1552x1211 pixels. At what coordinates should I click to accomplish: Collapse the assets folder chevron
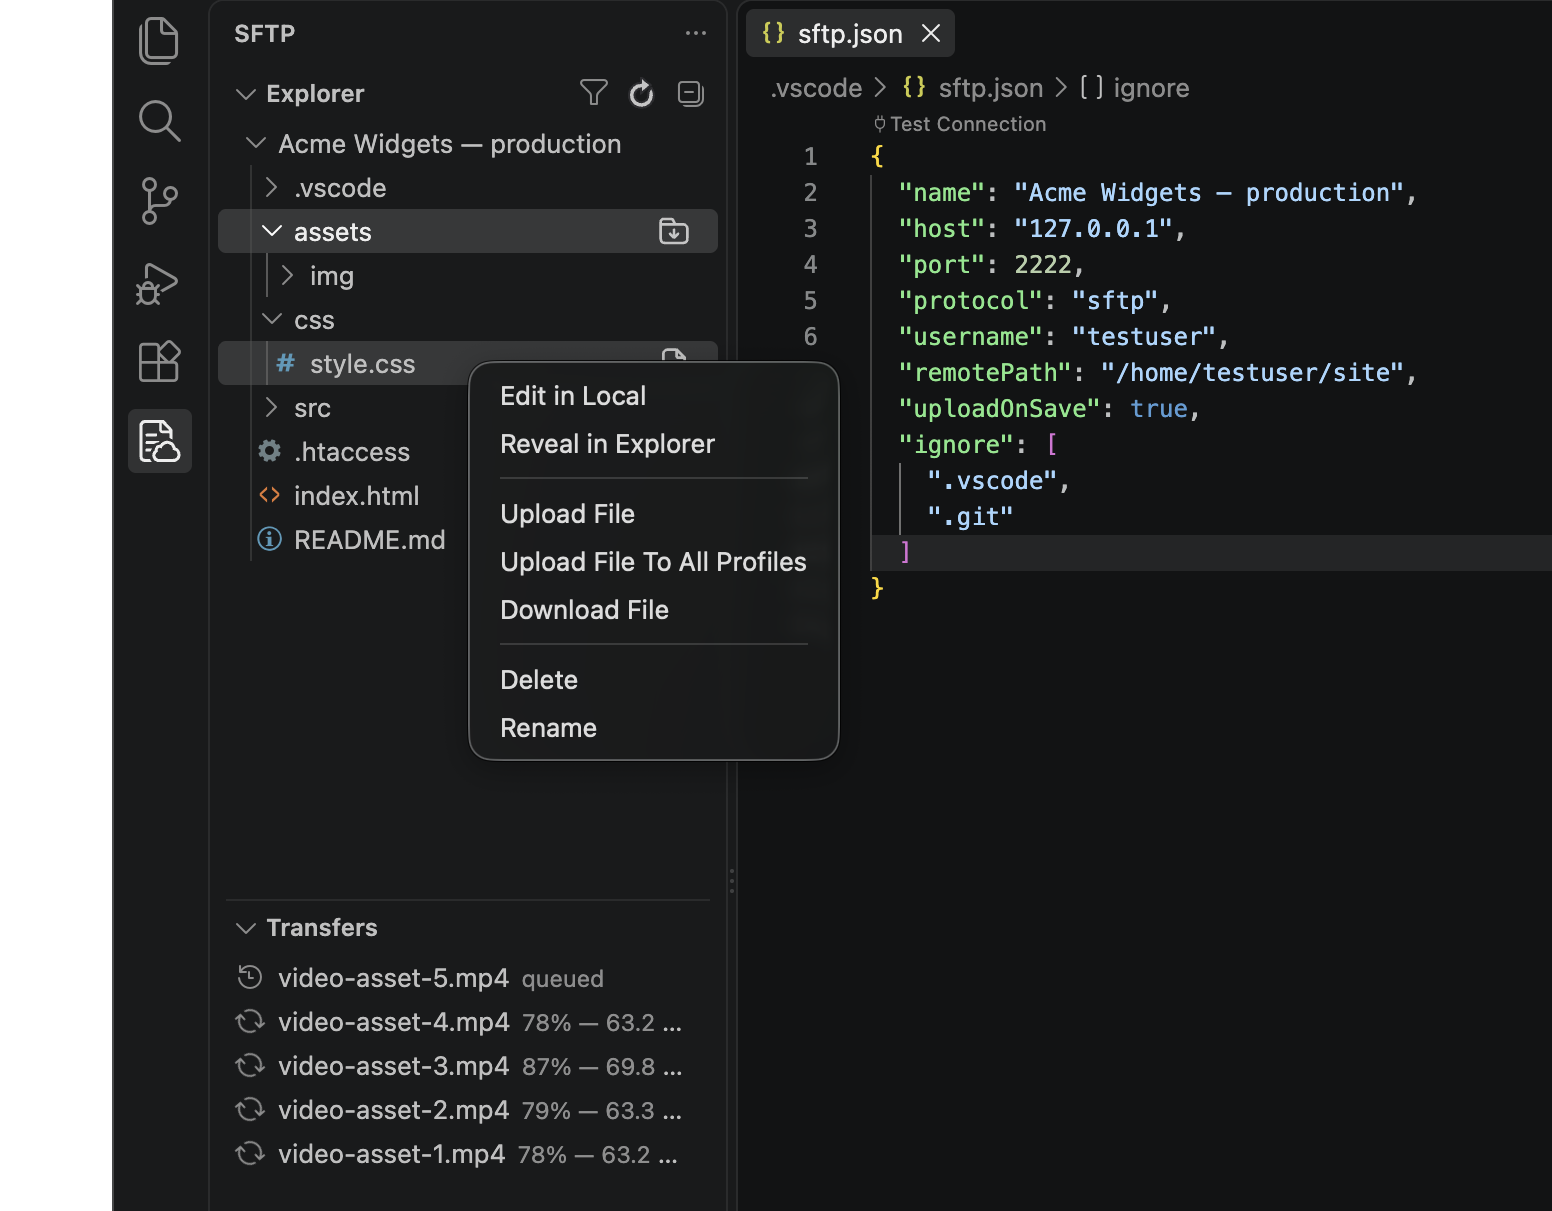pyautogui.click(x=272, y=231)
